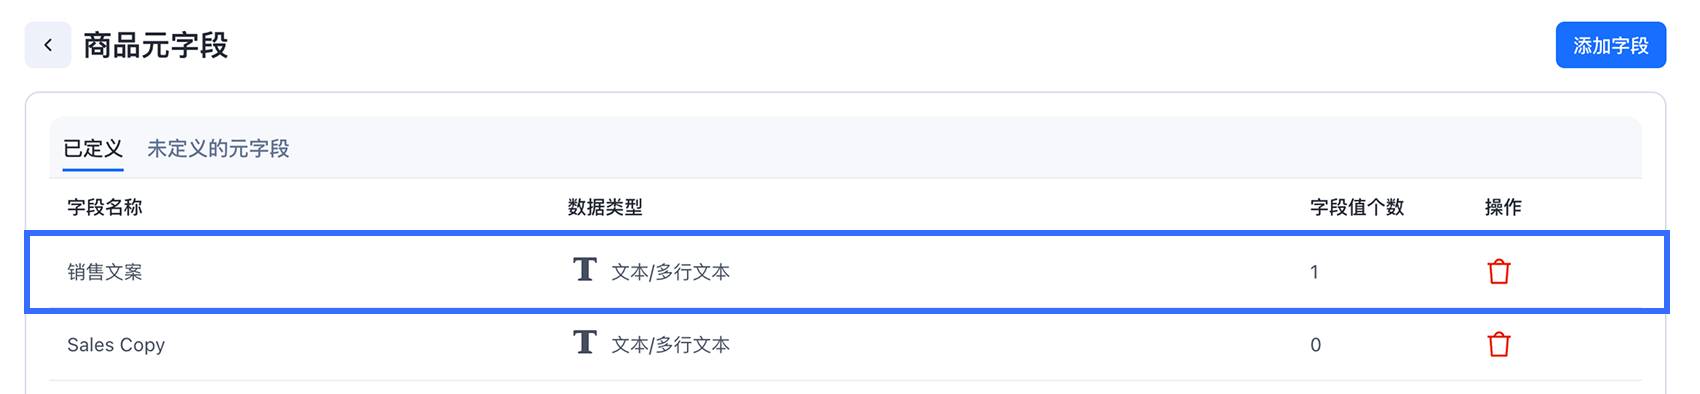Select the blue-highlighted 销售文案 table row

point(847,272)
